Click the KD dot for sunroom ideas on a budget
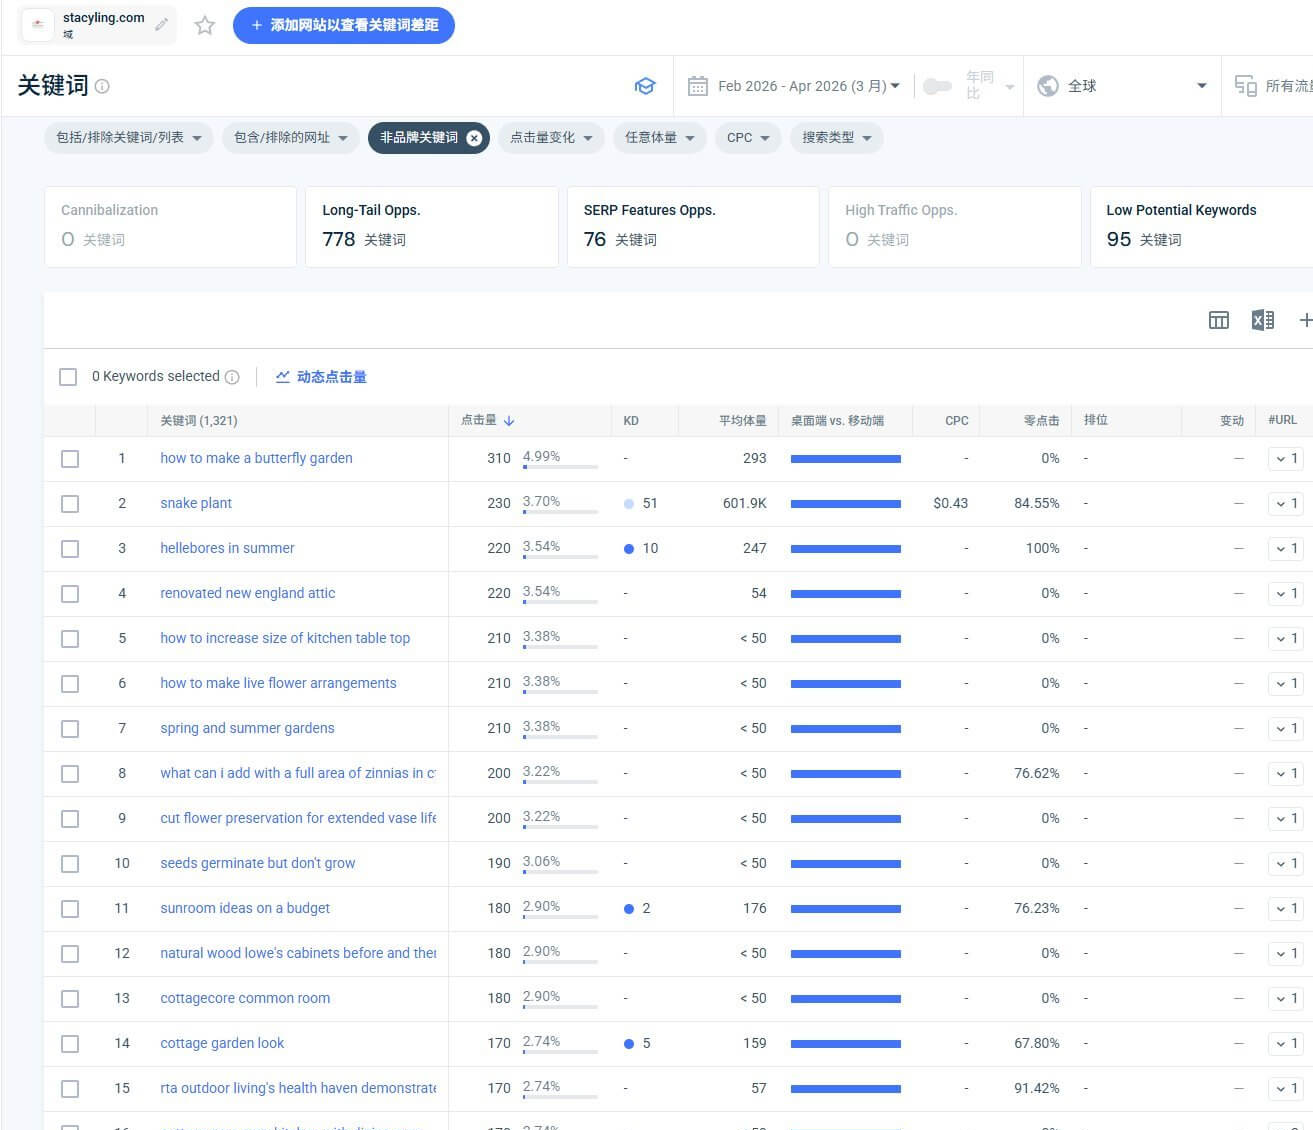The height and width of the screenshot is (1130, 1313). coord(629,909)
